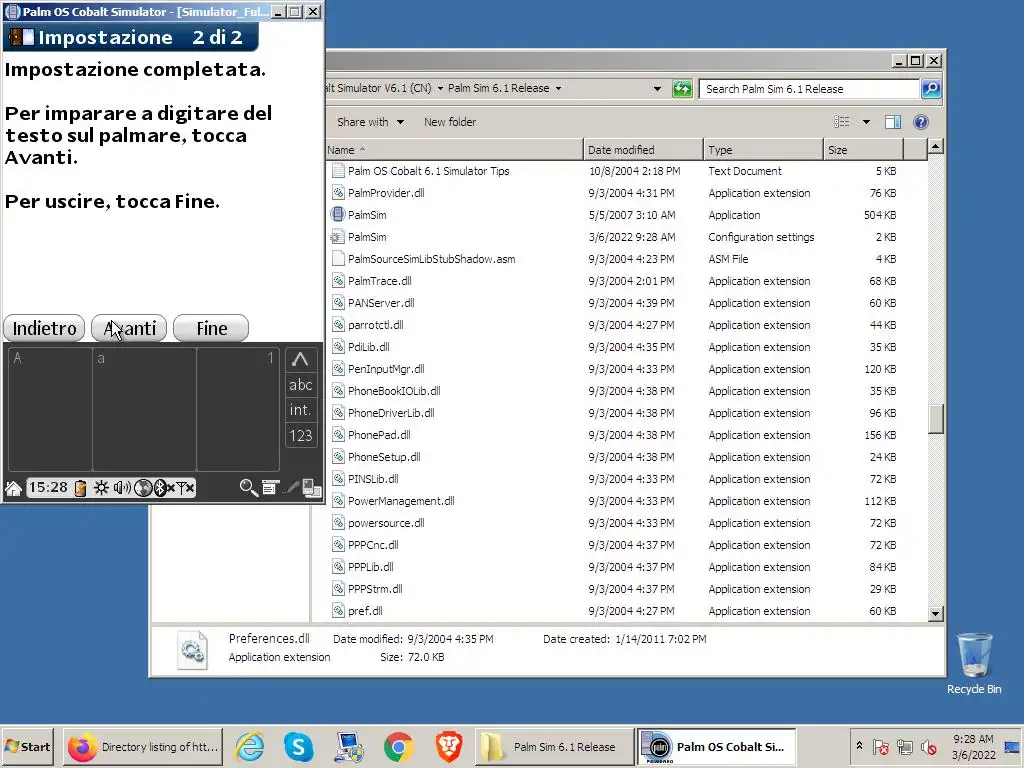The height and width of the screenshot is (768, 1024).
Task: Select PalmTrace.dll file
Action: click(x=379, y=281)
